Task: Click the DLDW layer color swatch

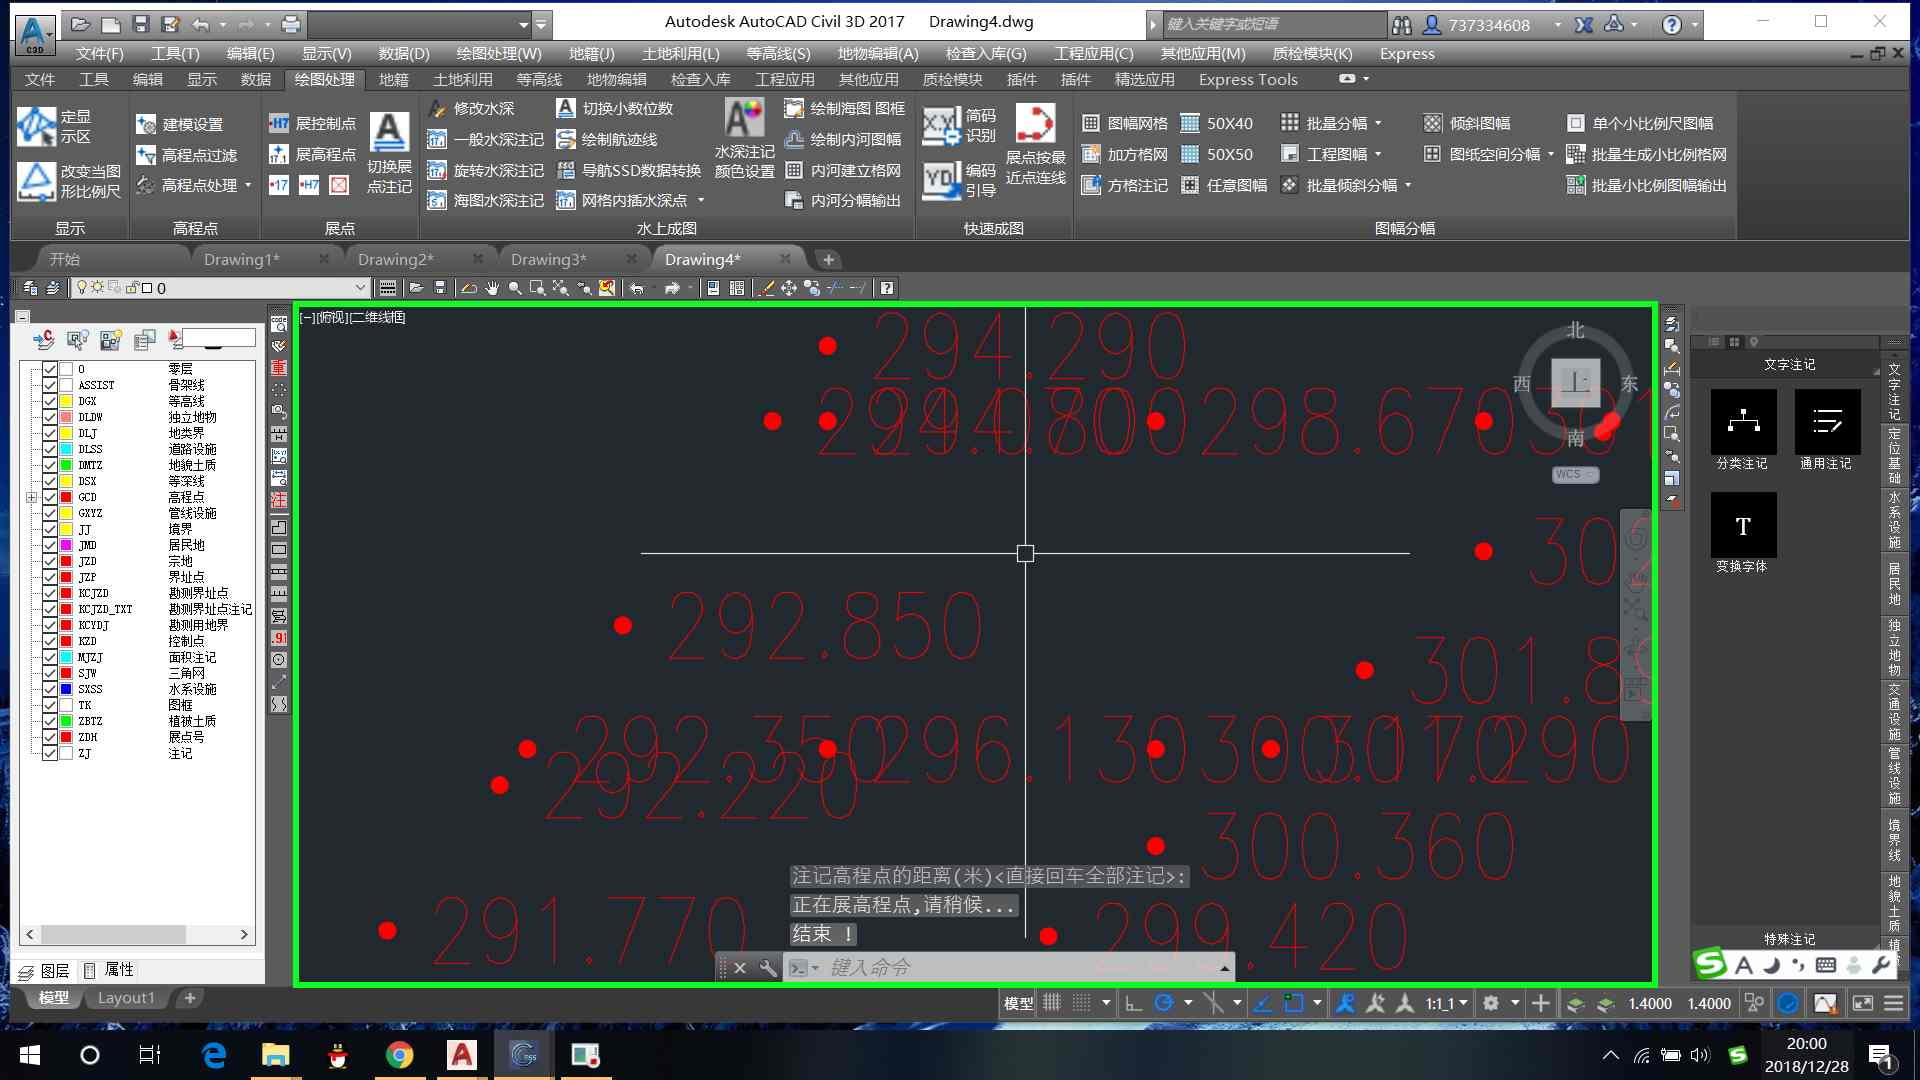Action: (66, 417)
